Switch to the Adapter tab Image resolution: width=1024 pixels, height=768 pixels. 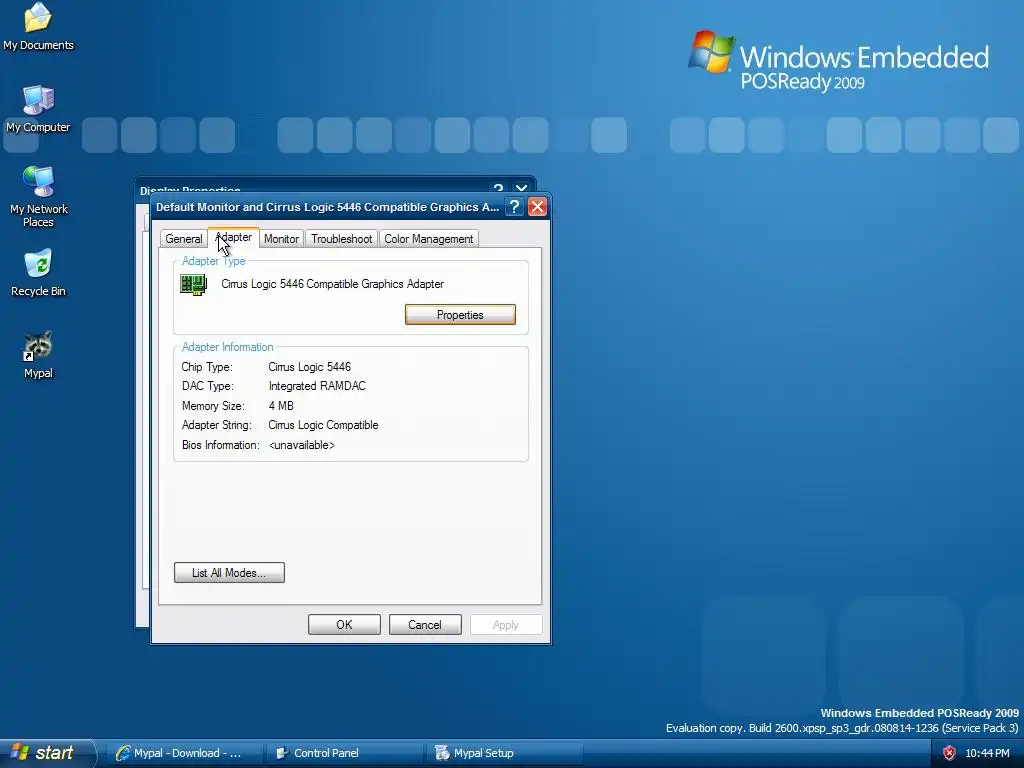(233, 238)
